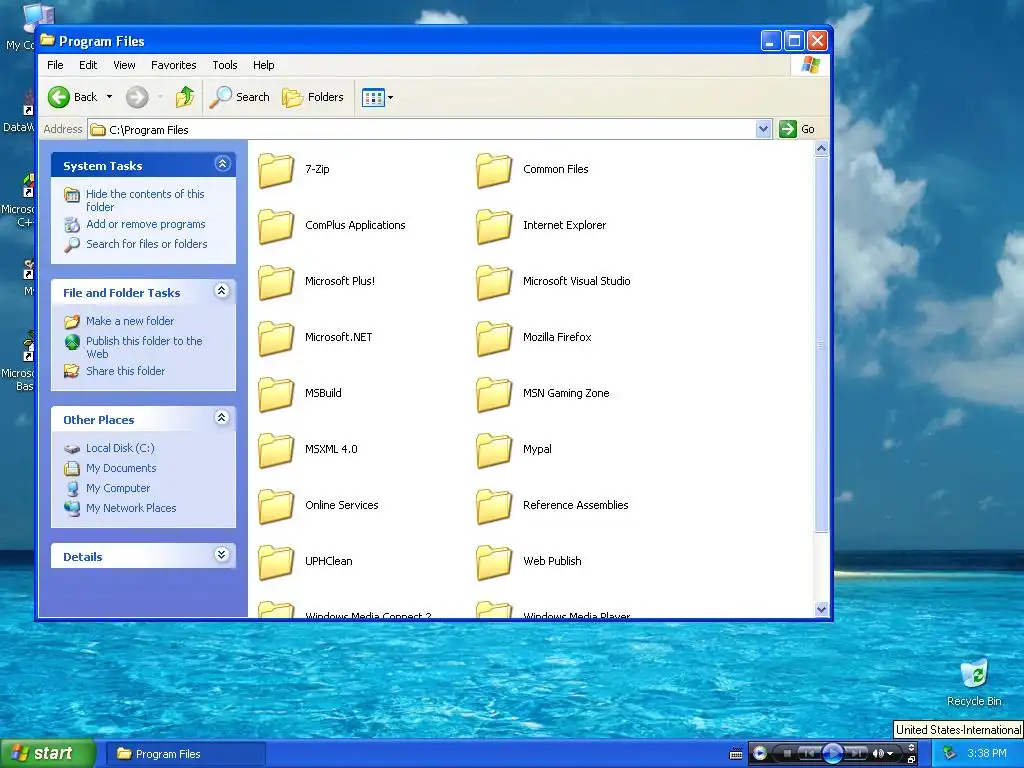
Task: Restore the Media Player toolbar window
Action: (x=912, y=760)
